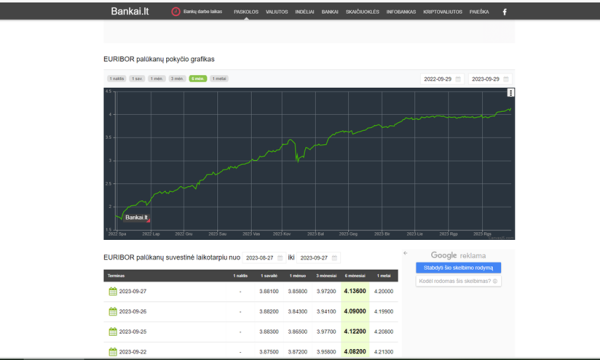
Task: Click 'Stabdyti šio skelbimo rodymą' button
Action: coord(458,267)
